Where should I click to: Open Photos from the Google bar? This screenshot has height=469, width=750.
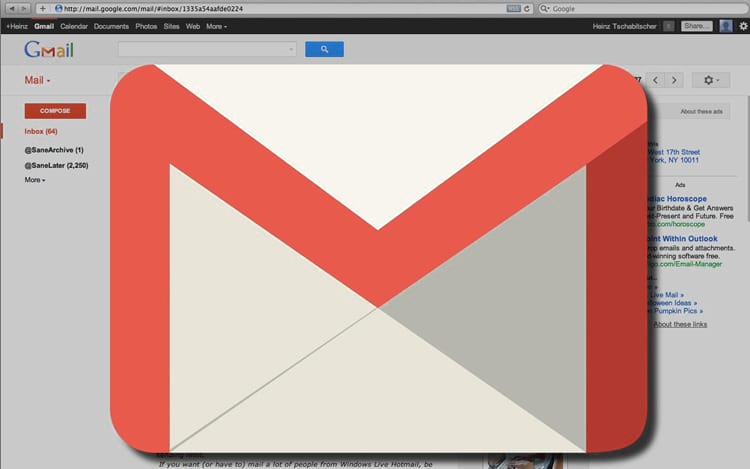pos(146,26)
